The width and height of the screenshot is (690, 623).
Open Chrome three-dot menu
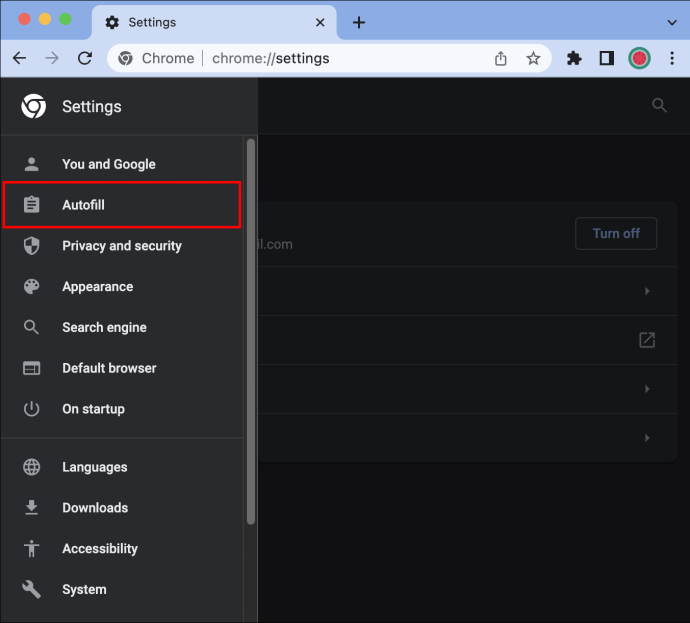click(672, 58)
